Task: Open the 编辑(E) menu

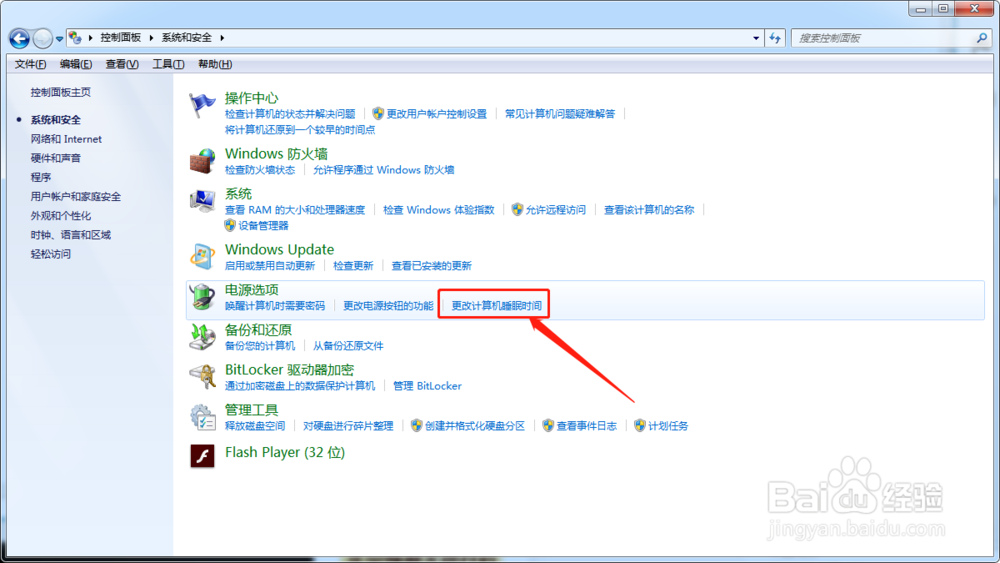Action: [76, 64]
